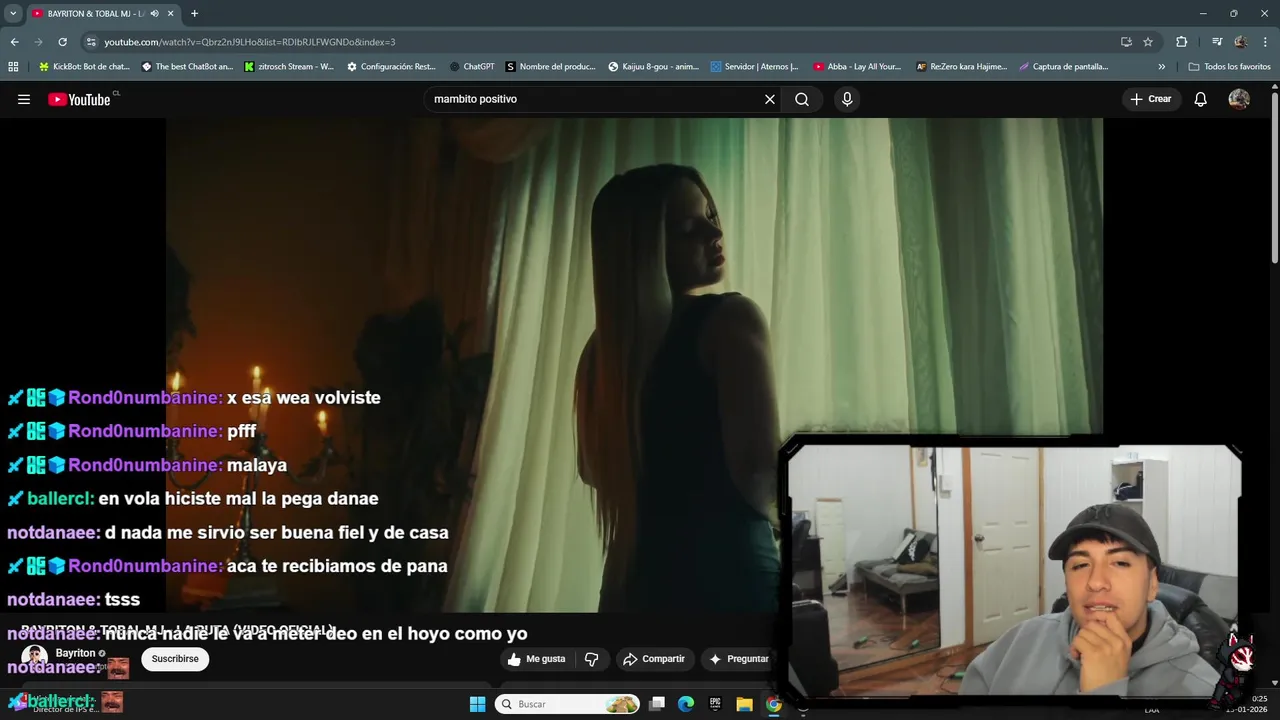Focus the youtube.com address bar
Screen dimensions: 1280x720
click(x=600, y=42)
